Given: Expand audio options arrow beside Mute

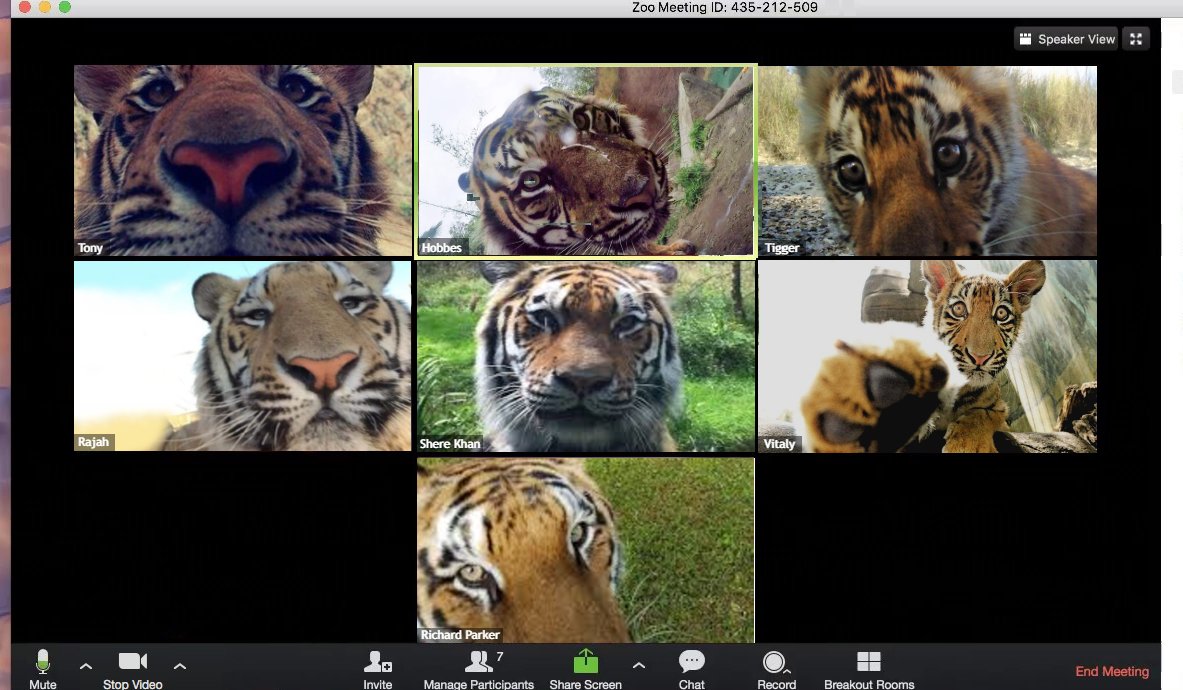Looking at the screenshot, I should tap(86, 666).
